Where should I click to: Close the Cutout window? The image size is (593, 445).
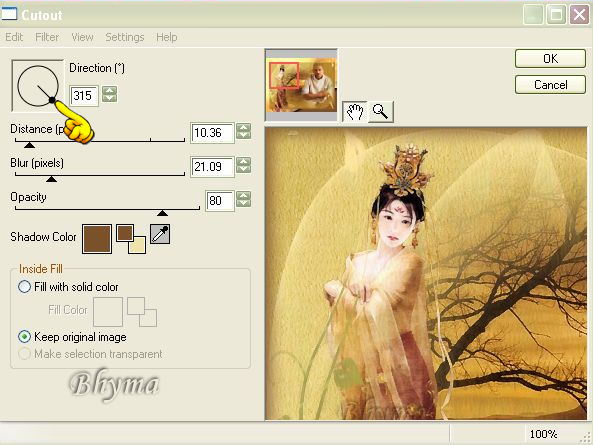(x=579, y=14)
